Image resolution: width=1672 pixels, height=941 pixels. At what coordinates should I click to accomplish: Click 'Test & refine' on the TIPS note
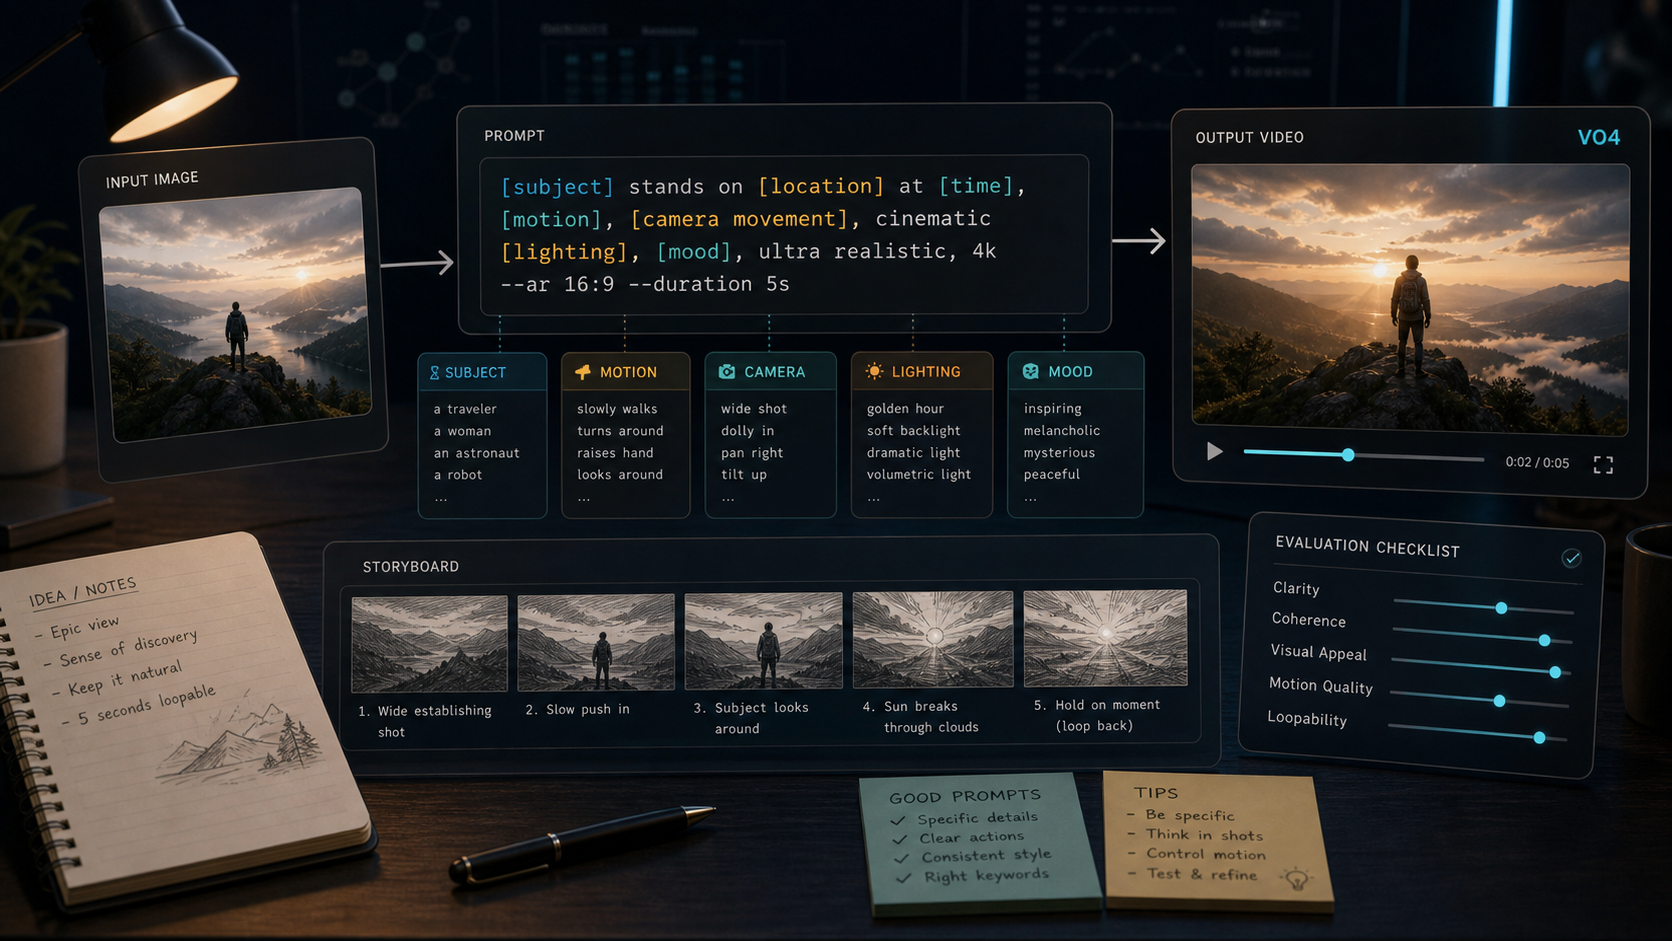1202,874
